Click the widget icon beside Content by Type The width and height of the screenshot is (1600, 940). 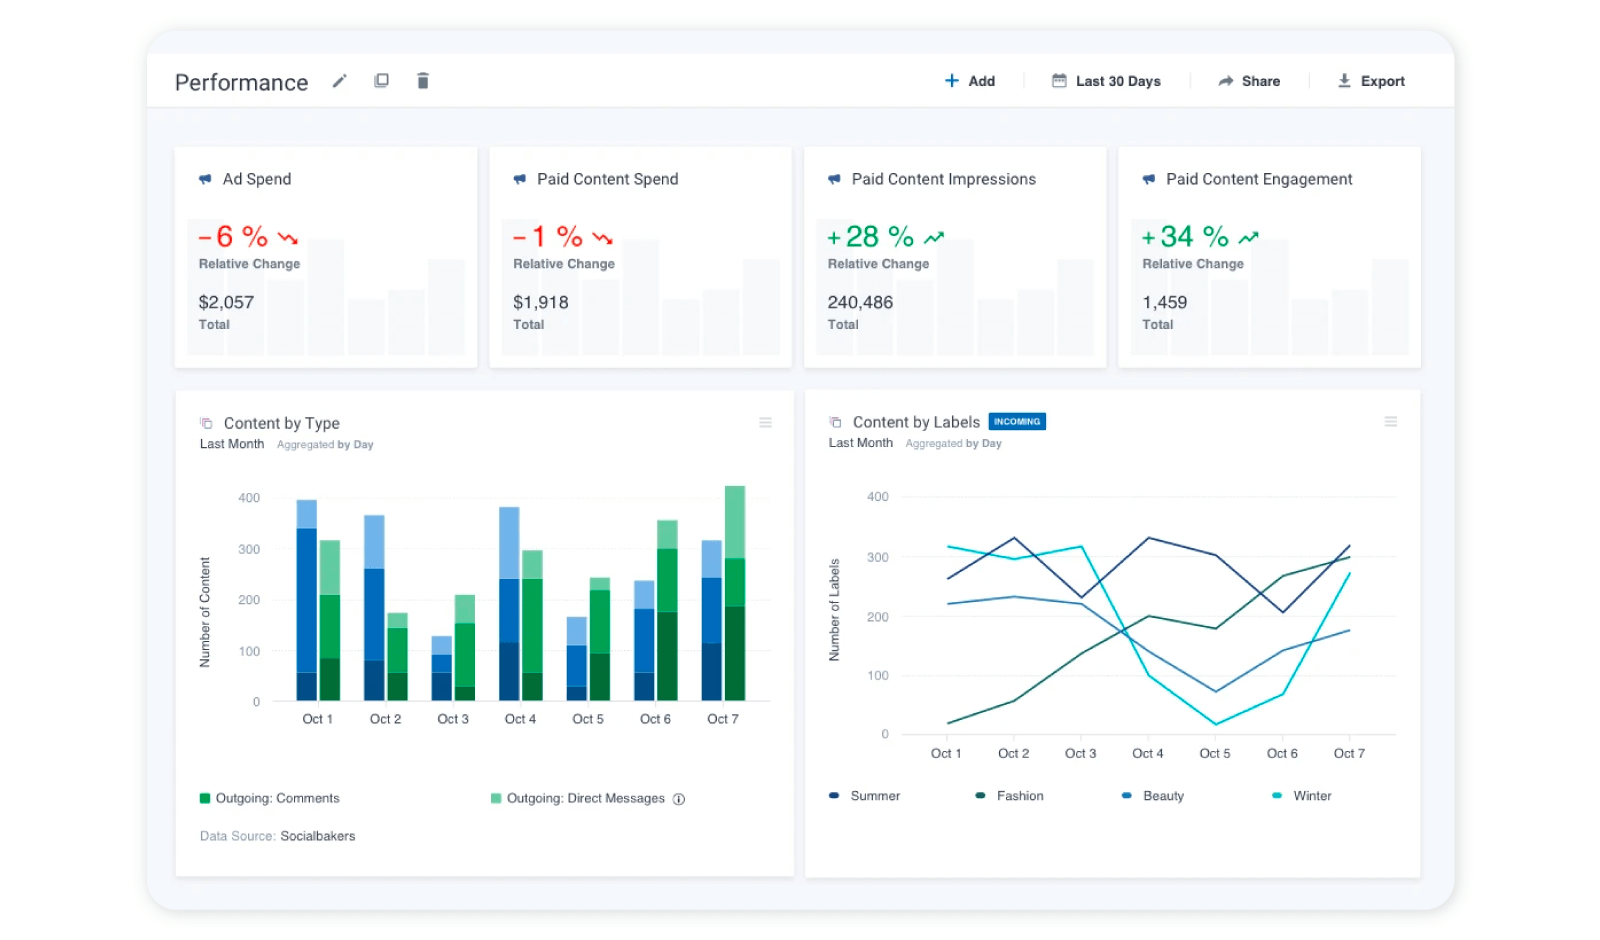click(x=206, y=422)
